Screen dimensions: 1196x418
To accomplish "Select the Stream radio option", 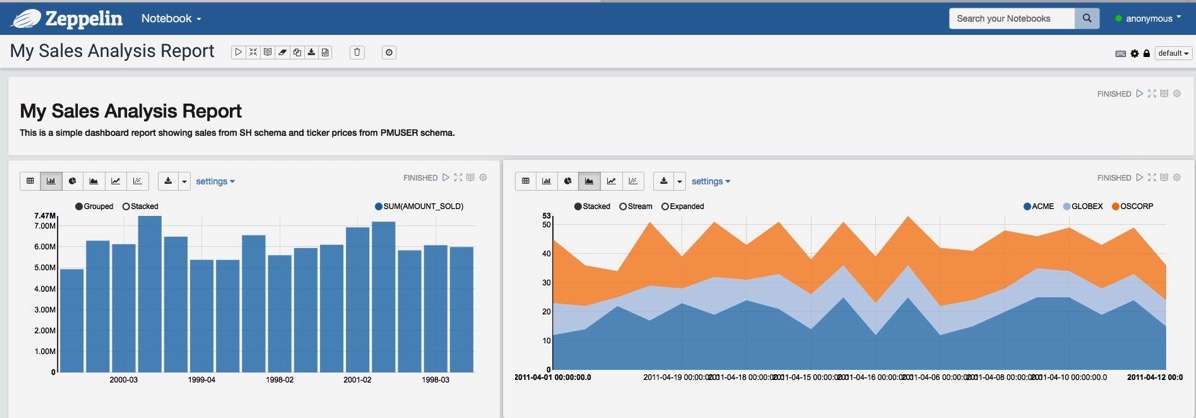I will point(635,206).
